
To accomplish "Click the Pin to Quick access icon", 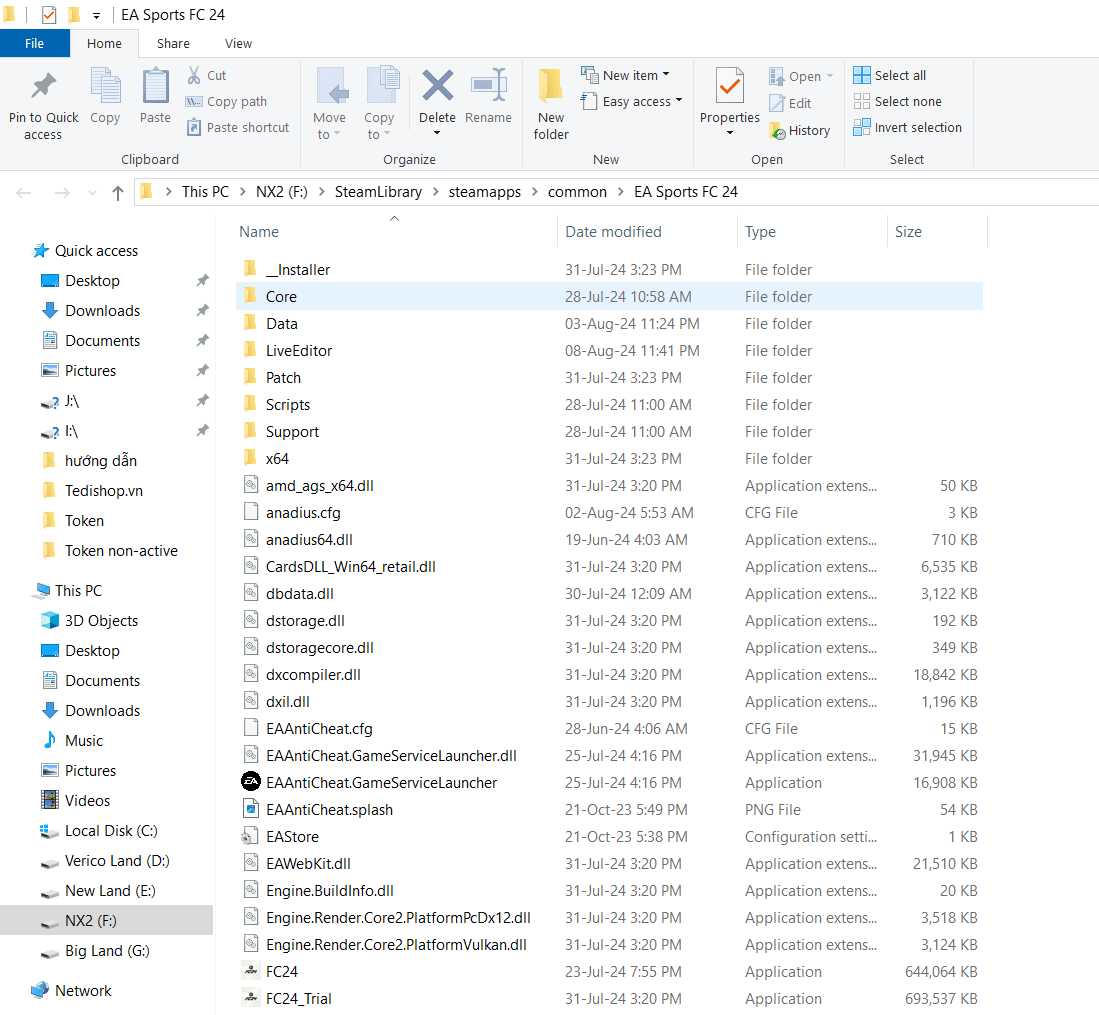I will [43, 86].
